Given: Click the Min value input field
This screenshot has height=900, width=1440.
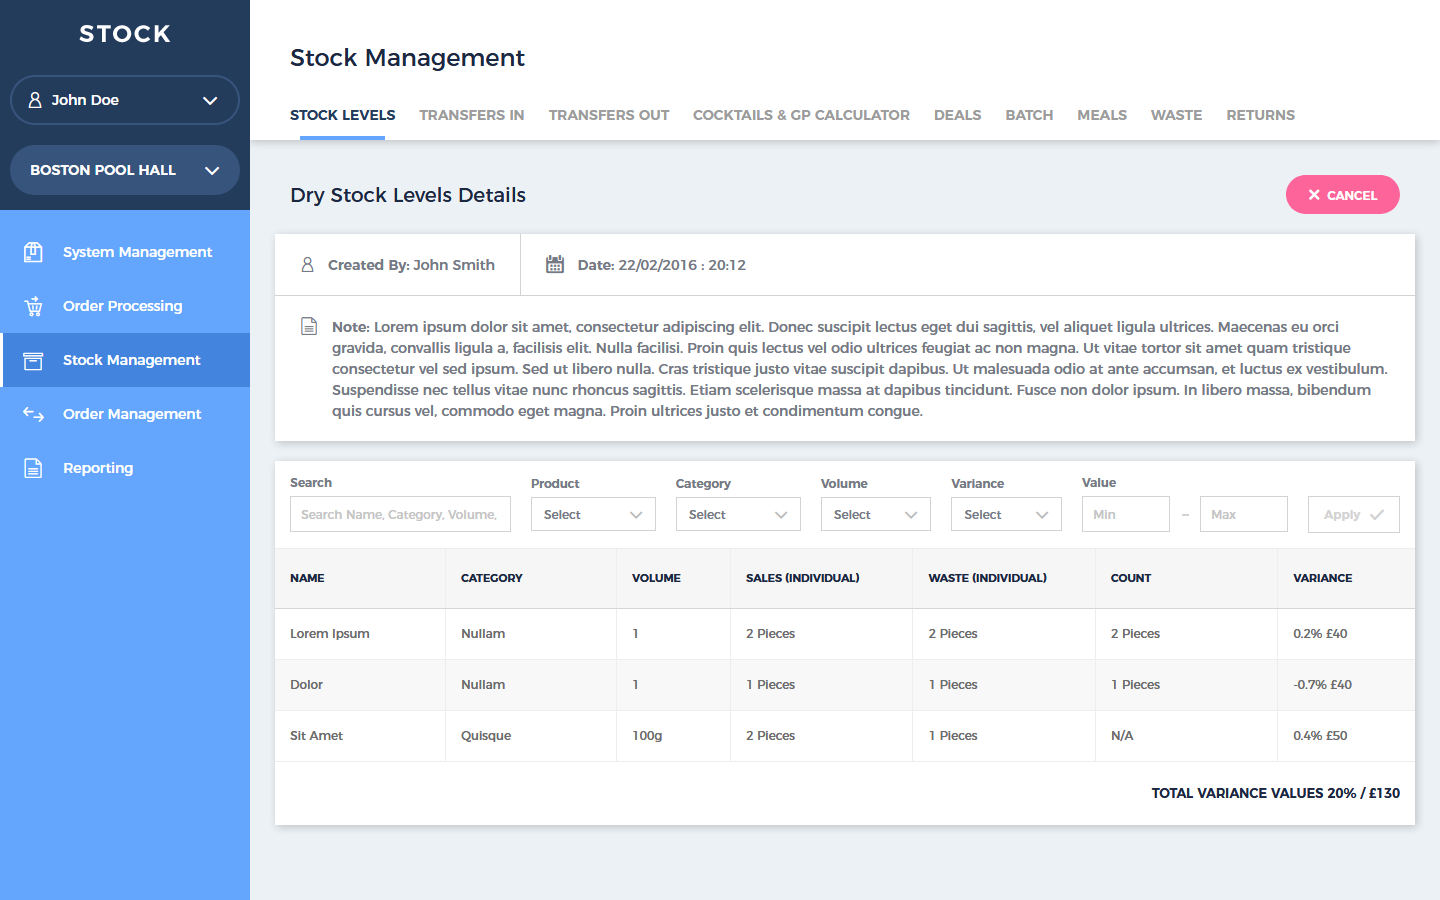Looking at the screenshot, I should coord(1125,515).
